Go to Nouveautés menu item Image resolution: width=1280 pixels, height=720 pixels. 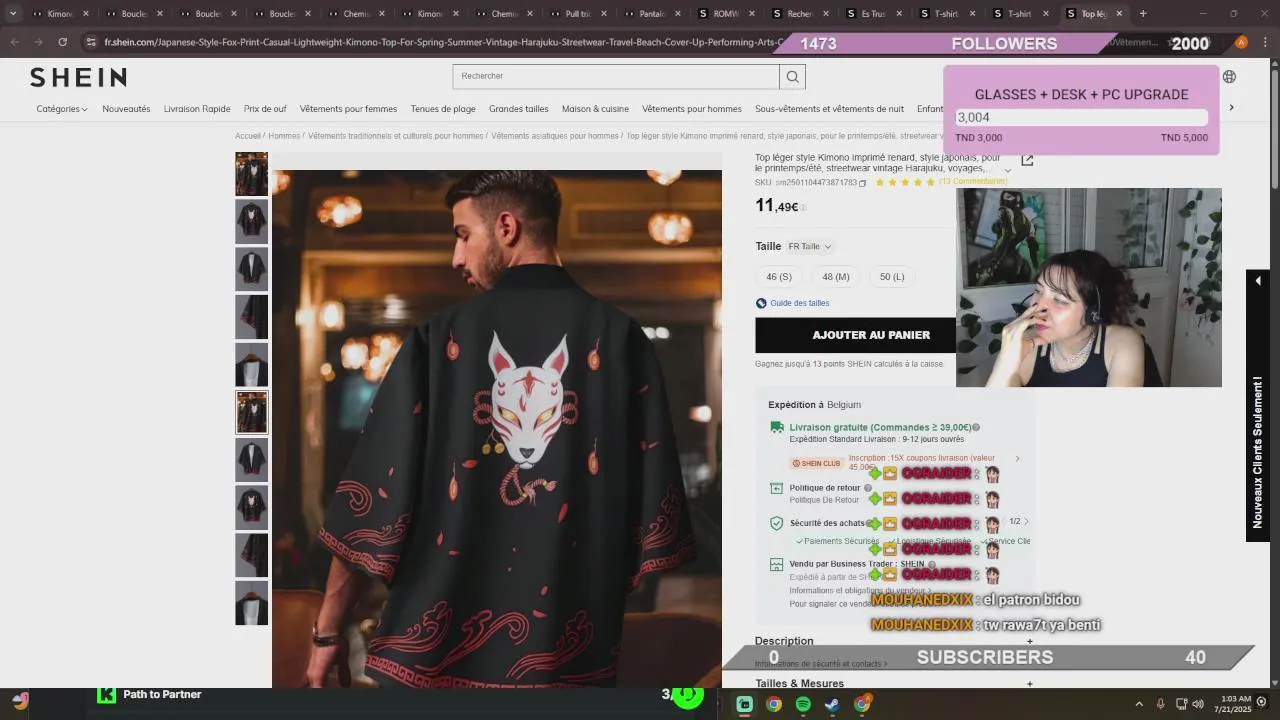click(126, 109)
